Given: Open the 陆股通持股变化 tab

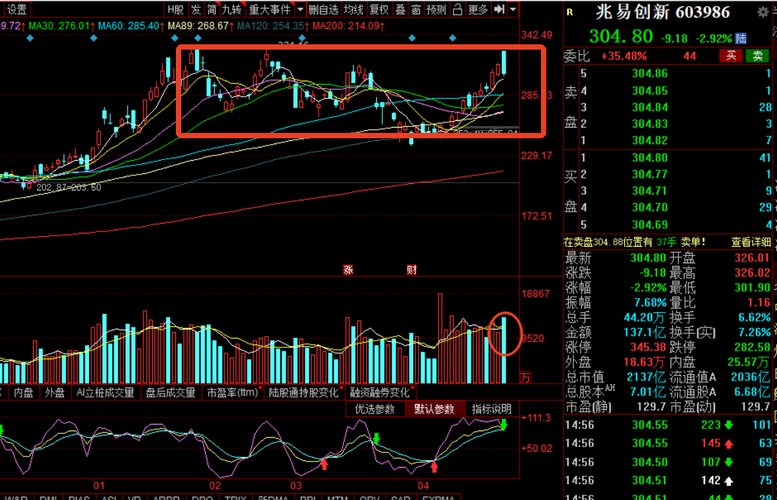Looking at the screenshot, I should 303,392.
